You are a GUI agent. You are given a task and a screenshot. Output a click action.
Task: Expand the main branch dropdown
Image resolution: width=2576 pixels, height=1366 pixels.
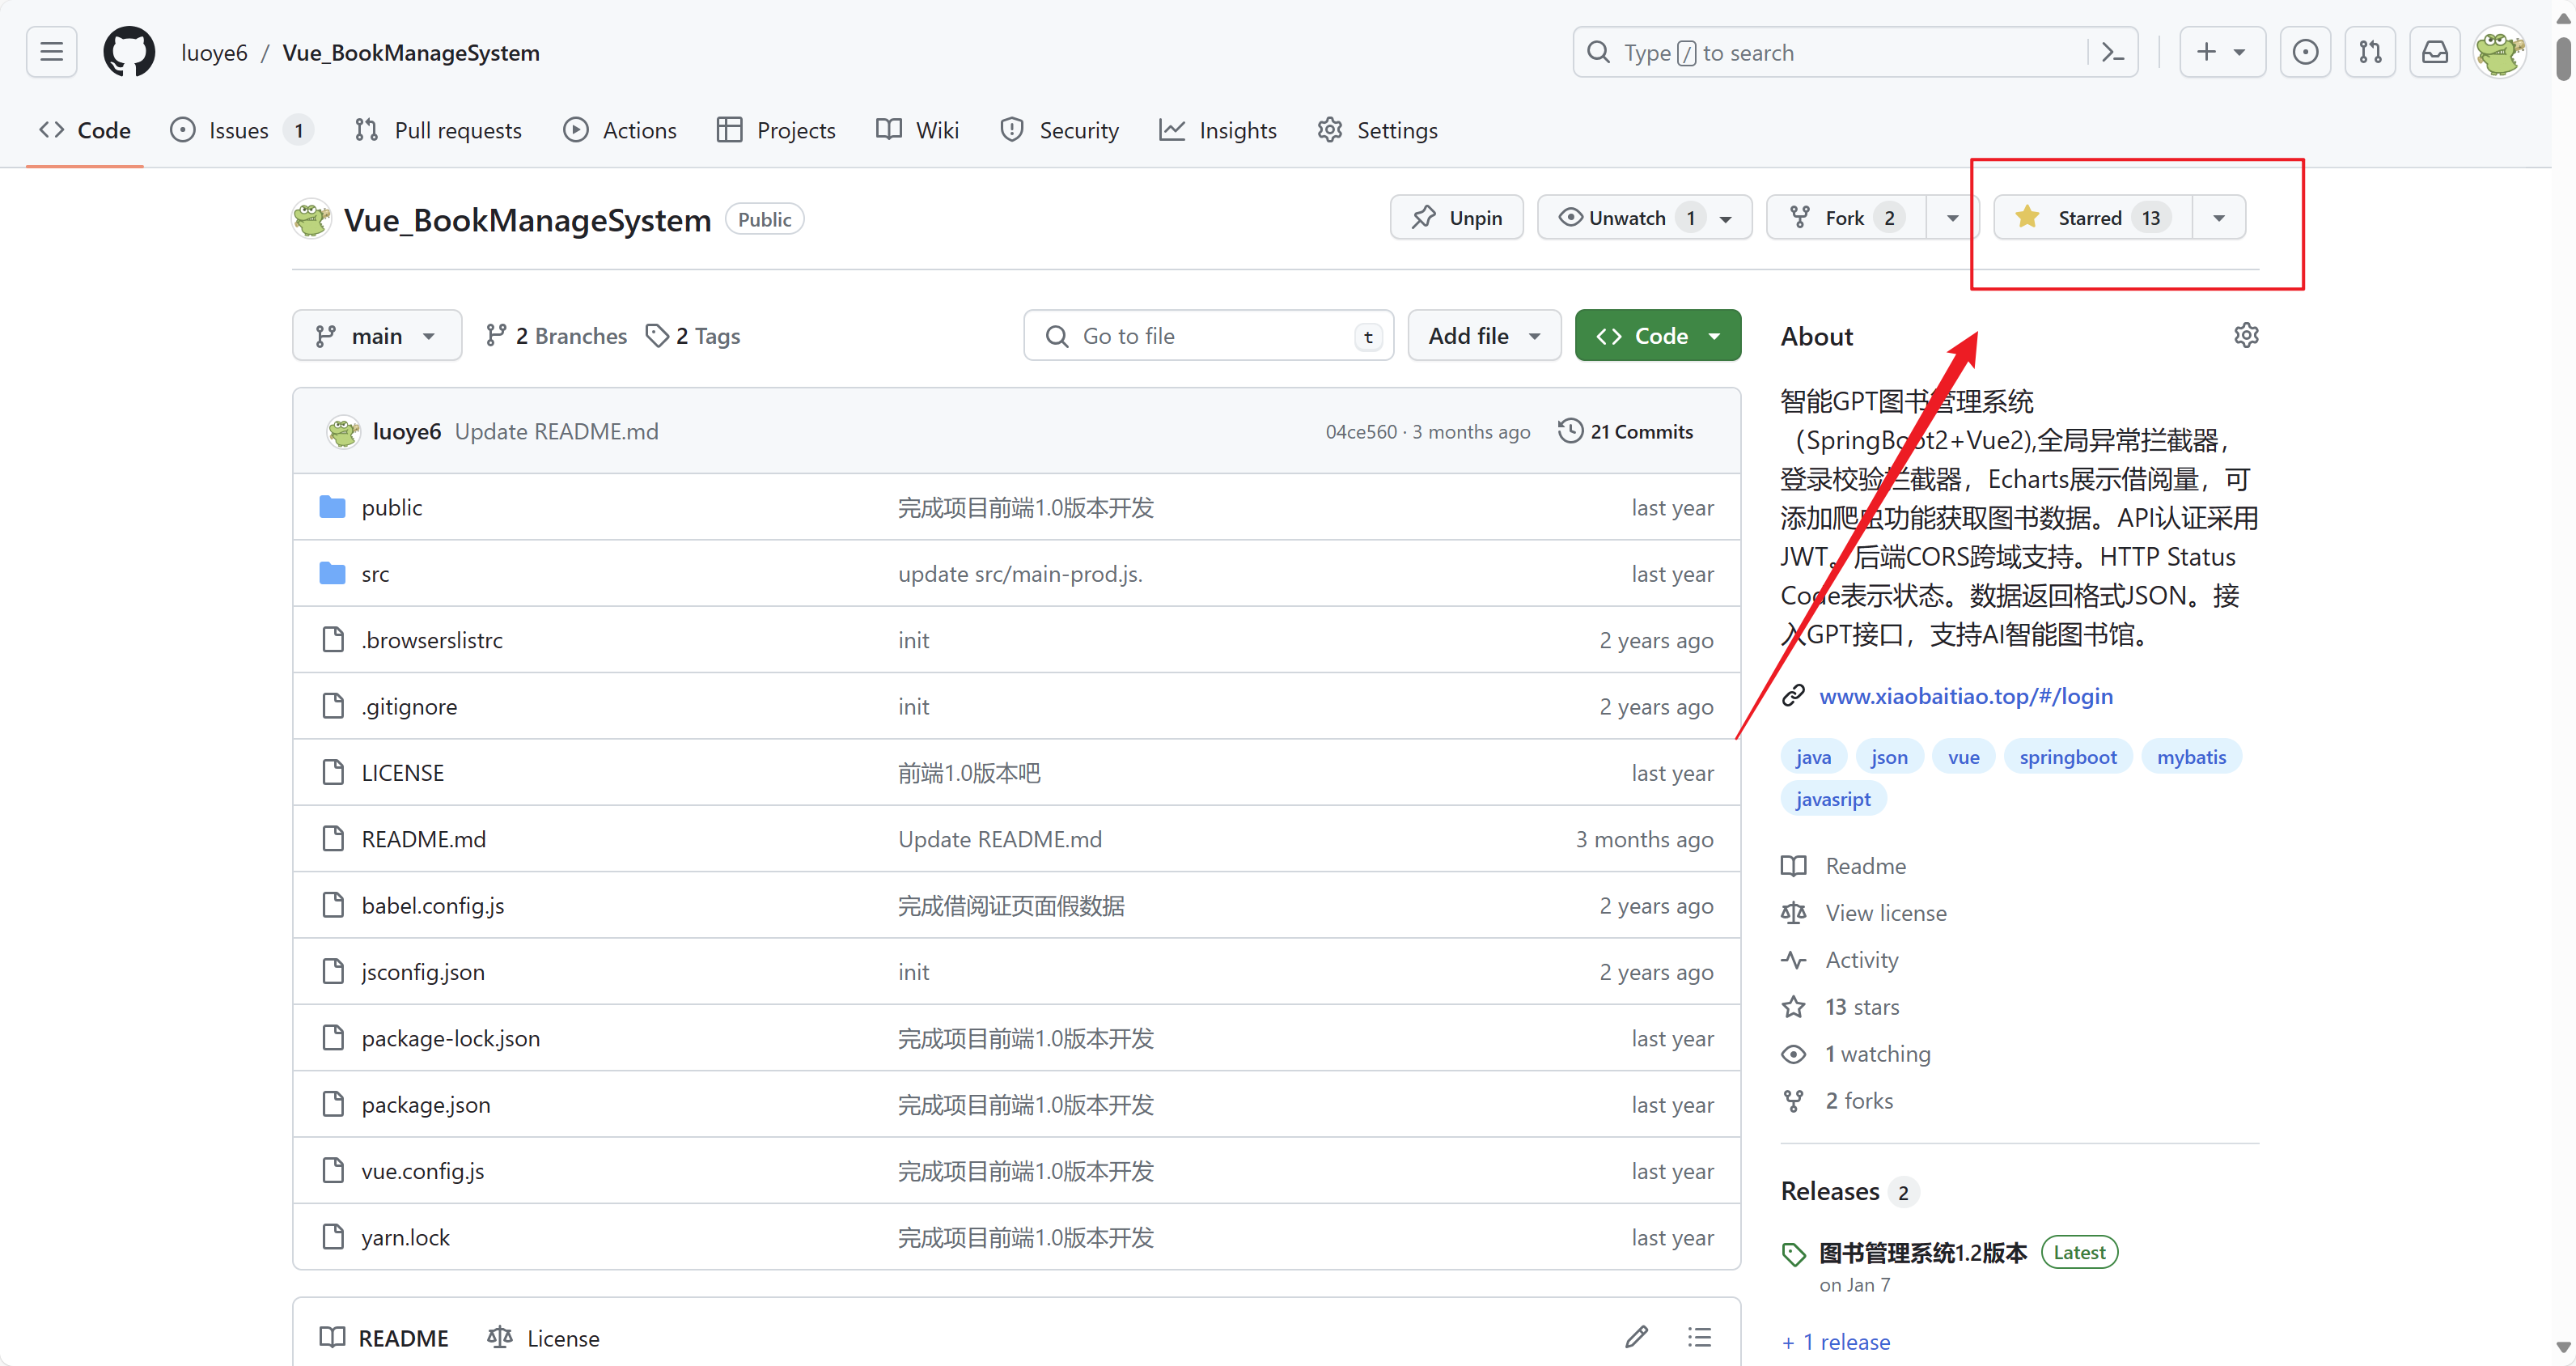coord(376,336)
